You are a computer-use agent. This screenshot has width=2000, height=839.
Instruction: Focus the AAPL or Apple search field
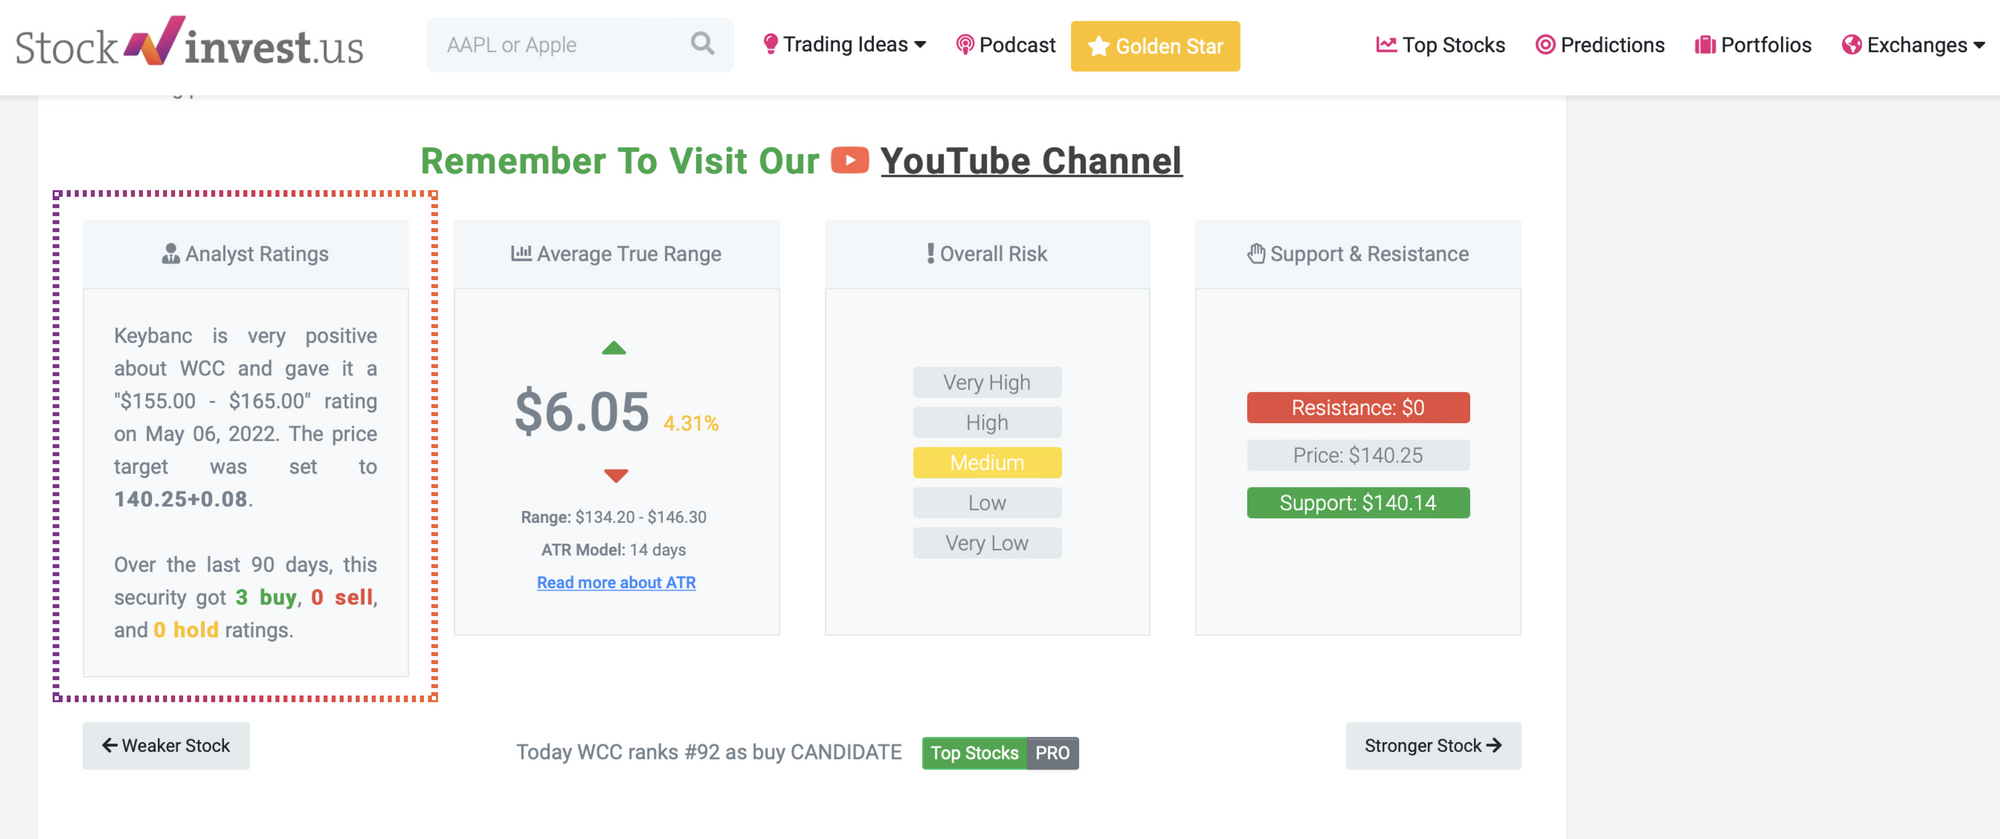tap(579, 45)
